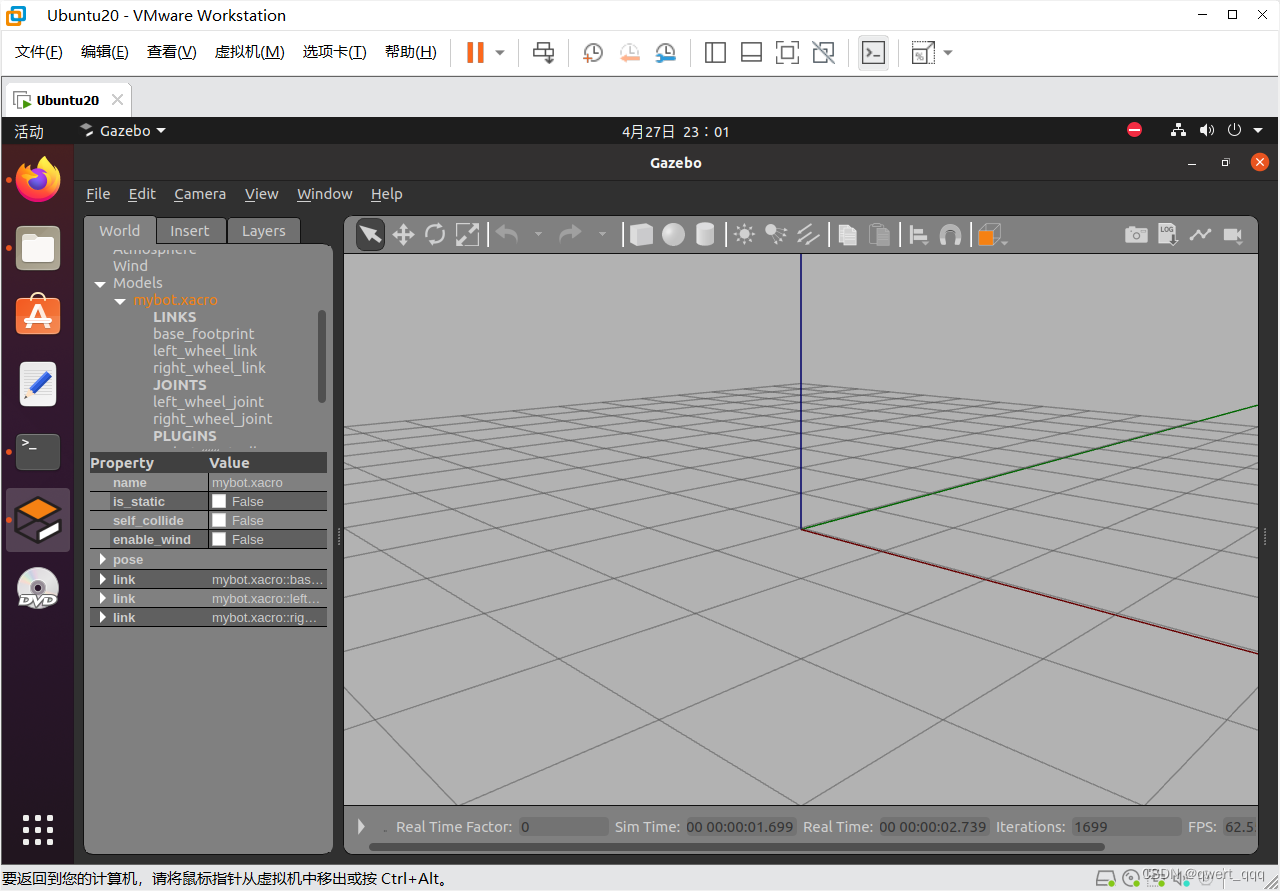Image resolution: width=1280 pixels, height=891 pixels.
Task: Open the orange cube view angle tool
Action: click(990, 235)
